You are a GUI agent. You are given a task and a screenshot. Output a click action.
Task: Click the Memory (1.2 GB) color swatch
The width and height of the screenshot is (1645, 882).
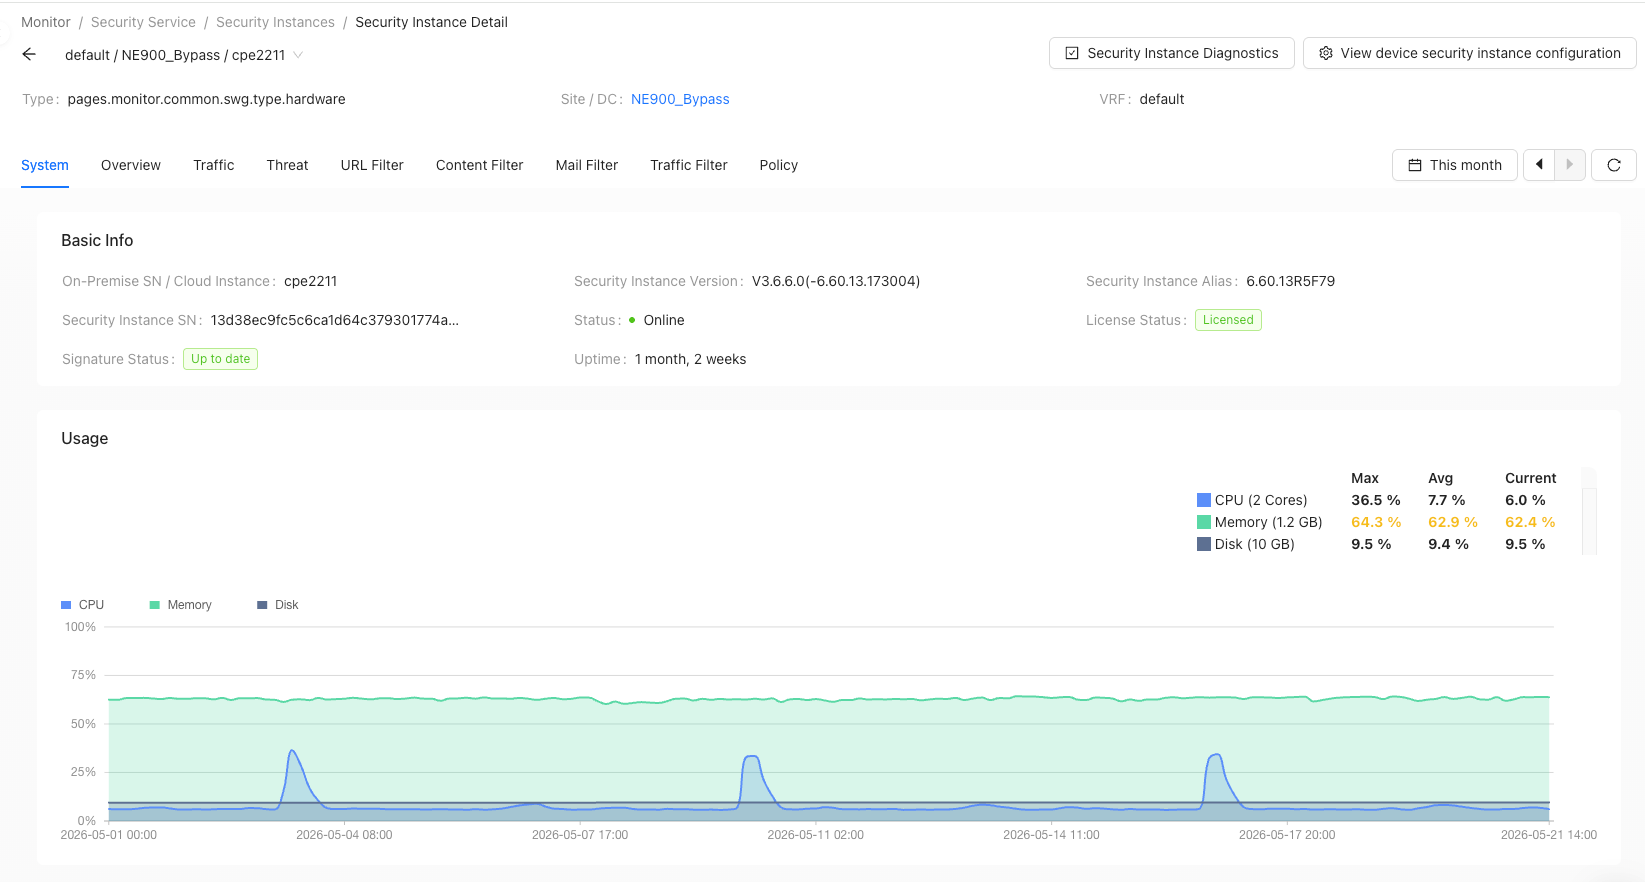point(1204,522)
